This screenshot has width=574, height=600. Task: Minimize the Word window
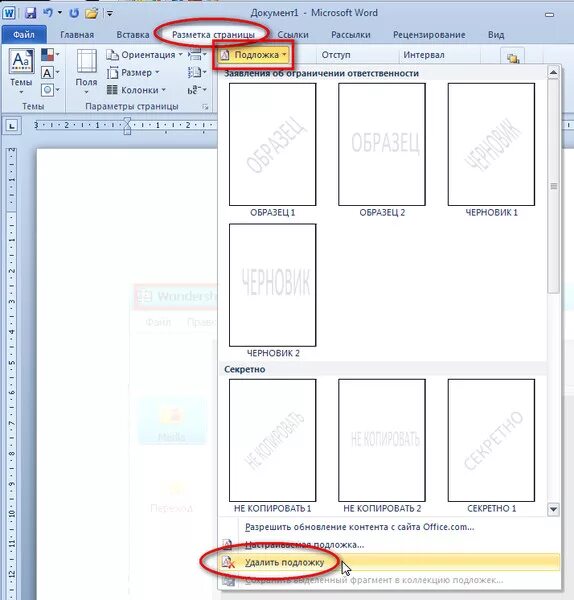[550, 15]
